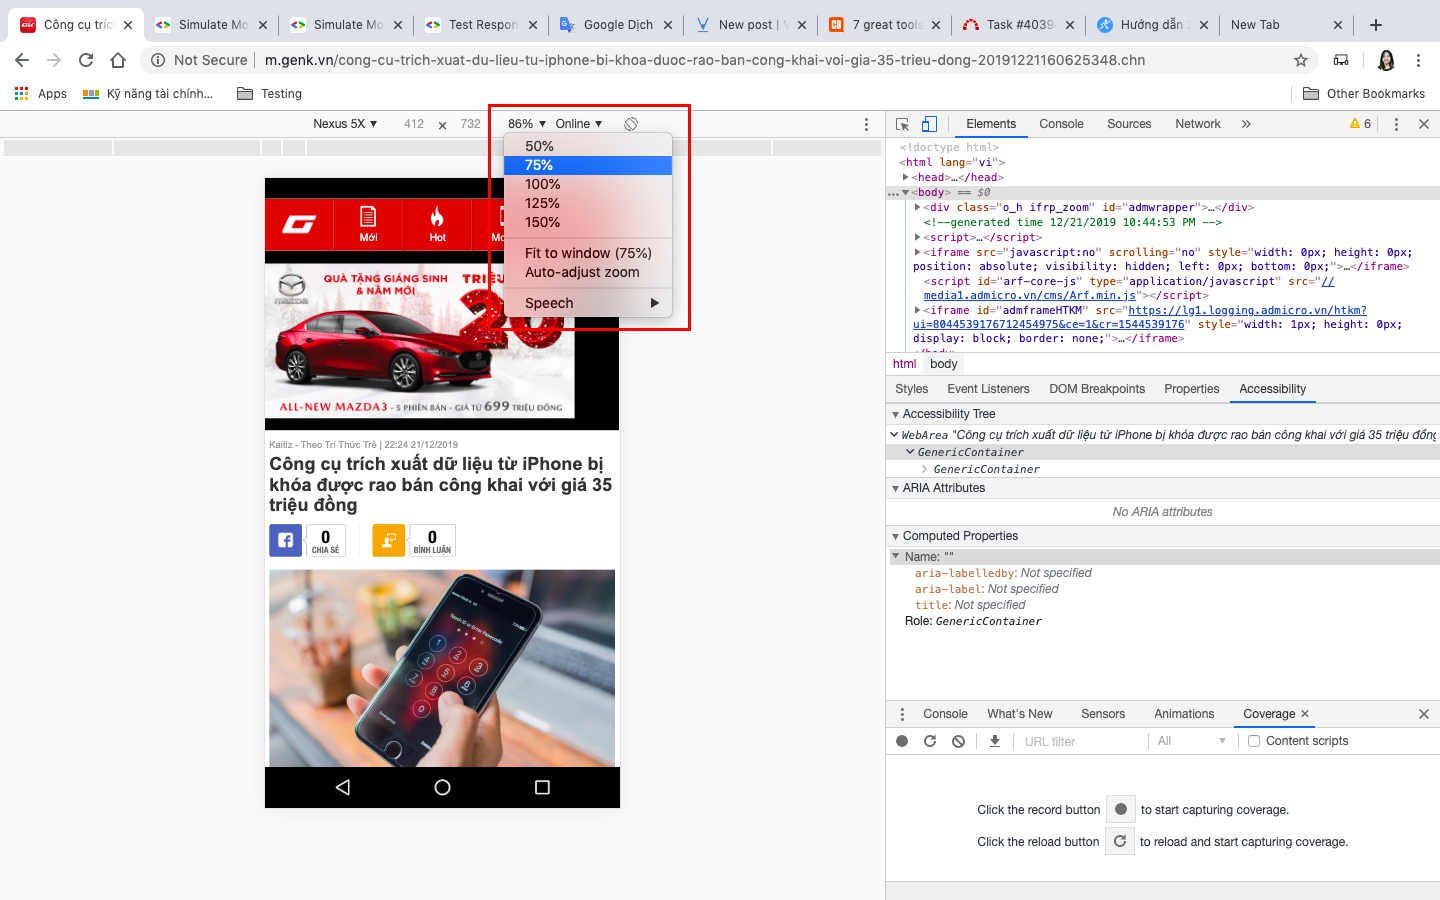This screenshot has width=1440, height=900.
Task: Tap the GenK logo in header
Action: [299, 224]
